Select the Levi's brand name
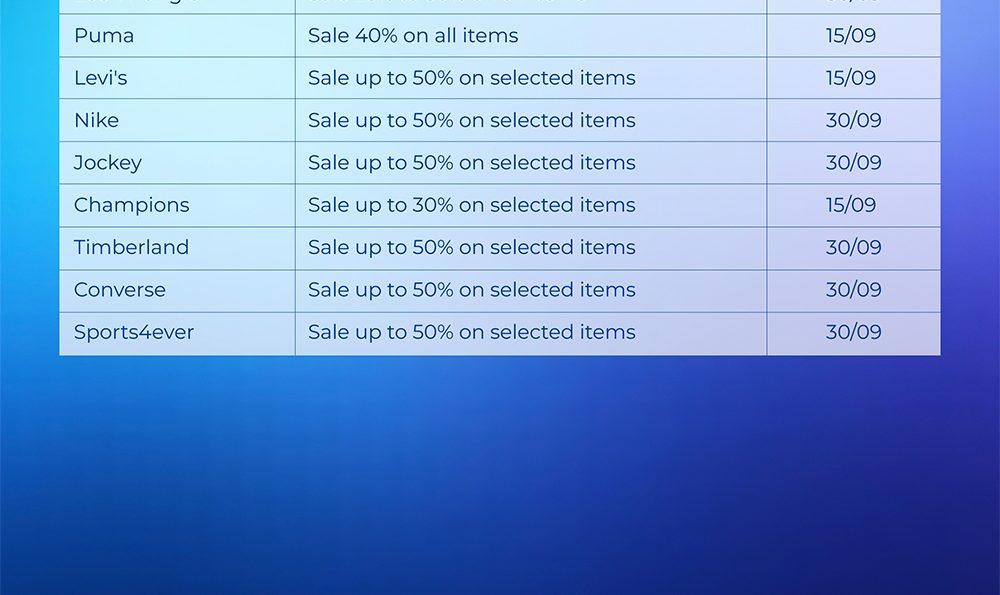The height and width of the screenshot is (595, 1000). coord(101,78)
